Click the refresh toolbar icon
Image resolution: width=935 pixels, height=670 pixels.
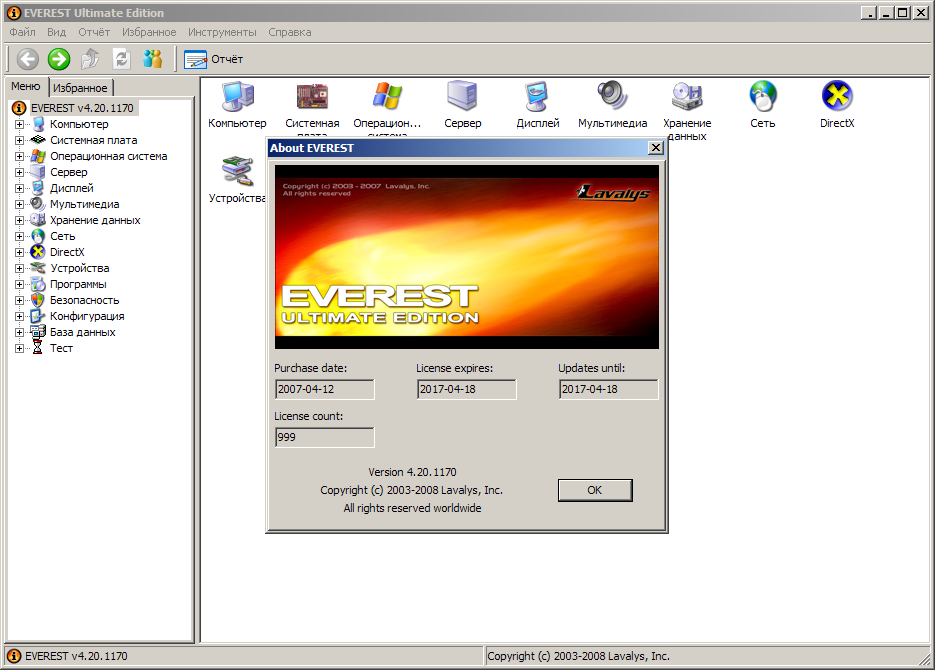(x=121, y=59)
